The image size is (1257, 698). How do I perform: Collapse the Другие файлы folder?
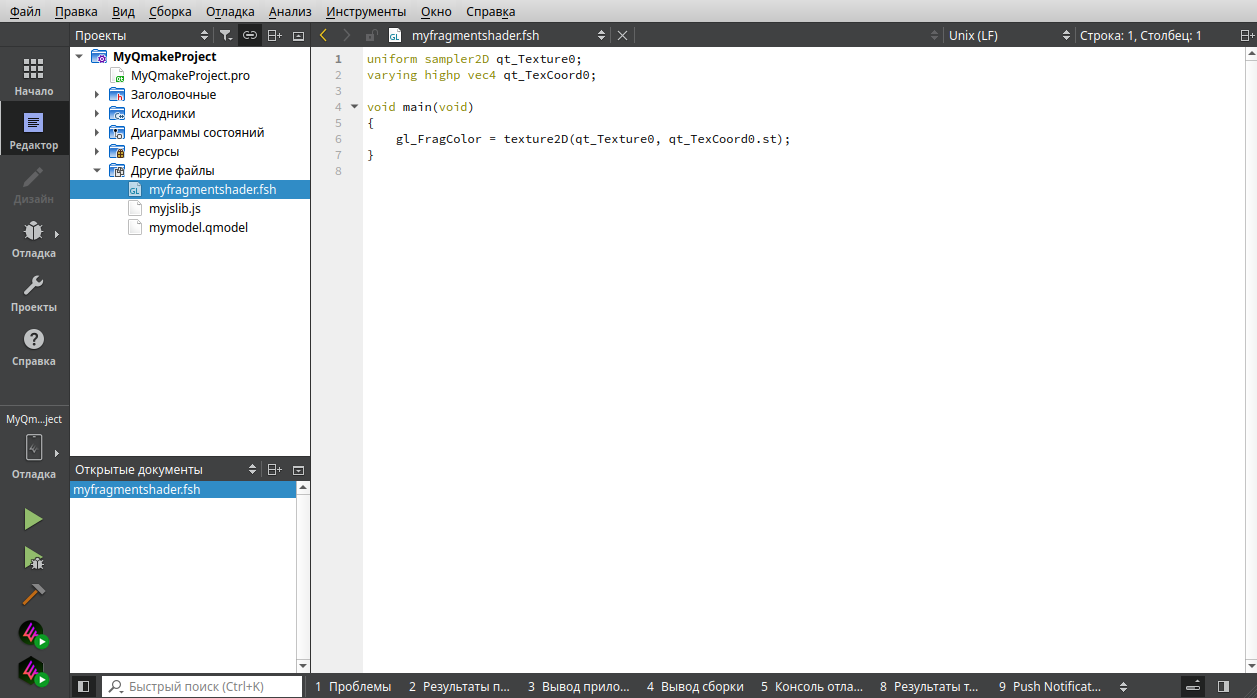point(97,171)
